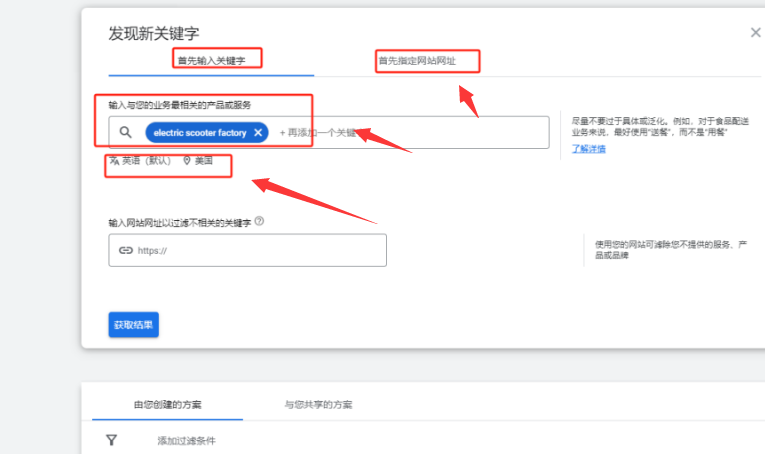Select the 与您共享的方案 tab
Image resolution: width=765 pixels, height=454 pixels.
[317, 405]
